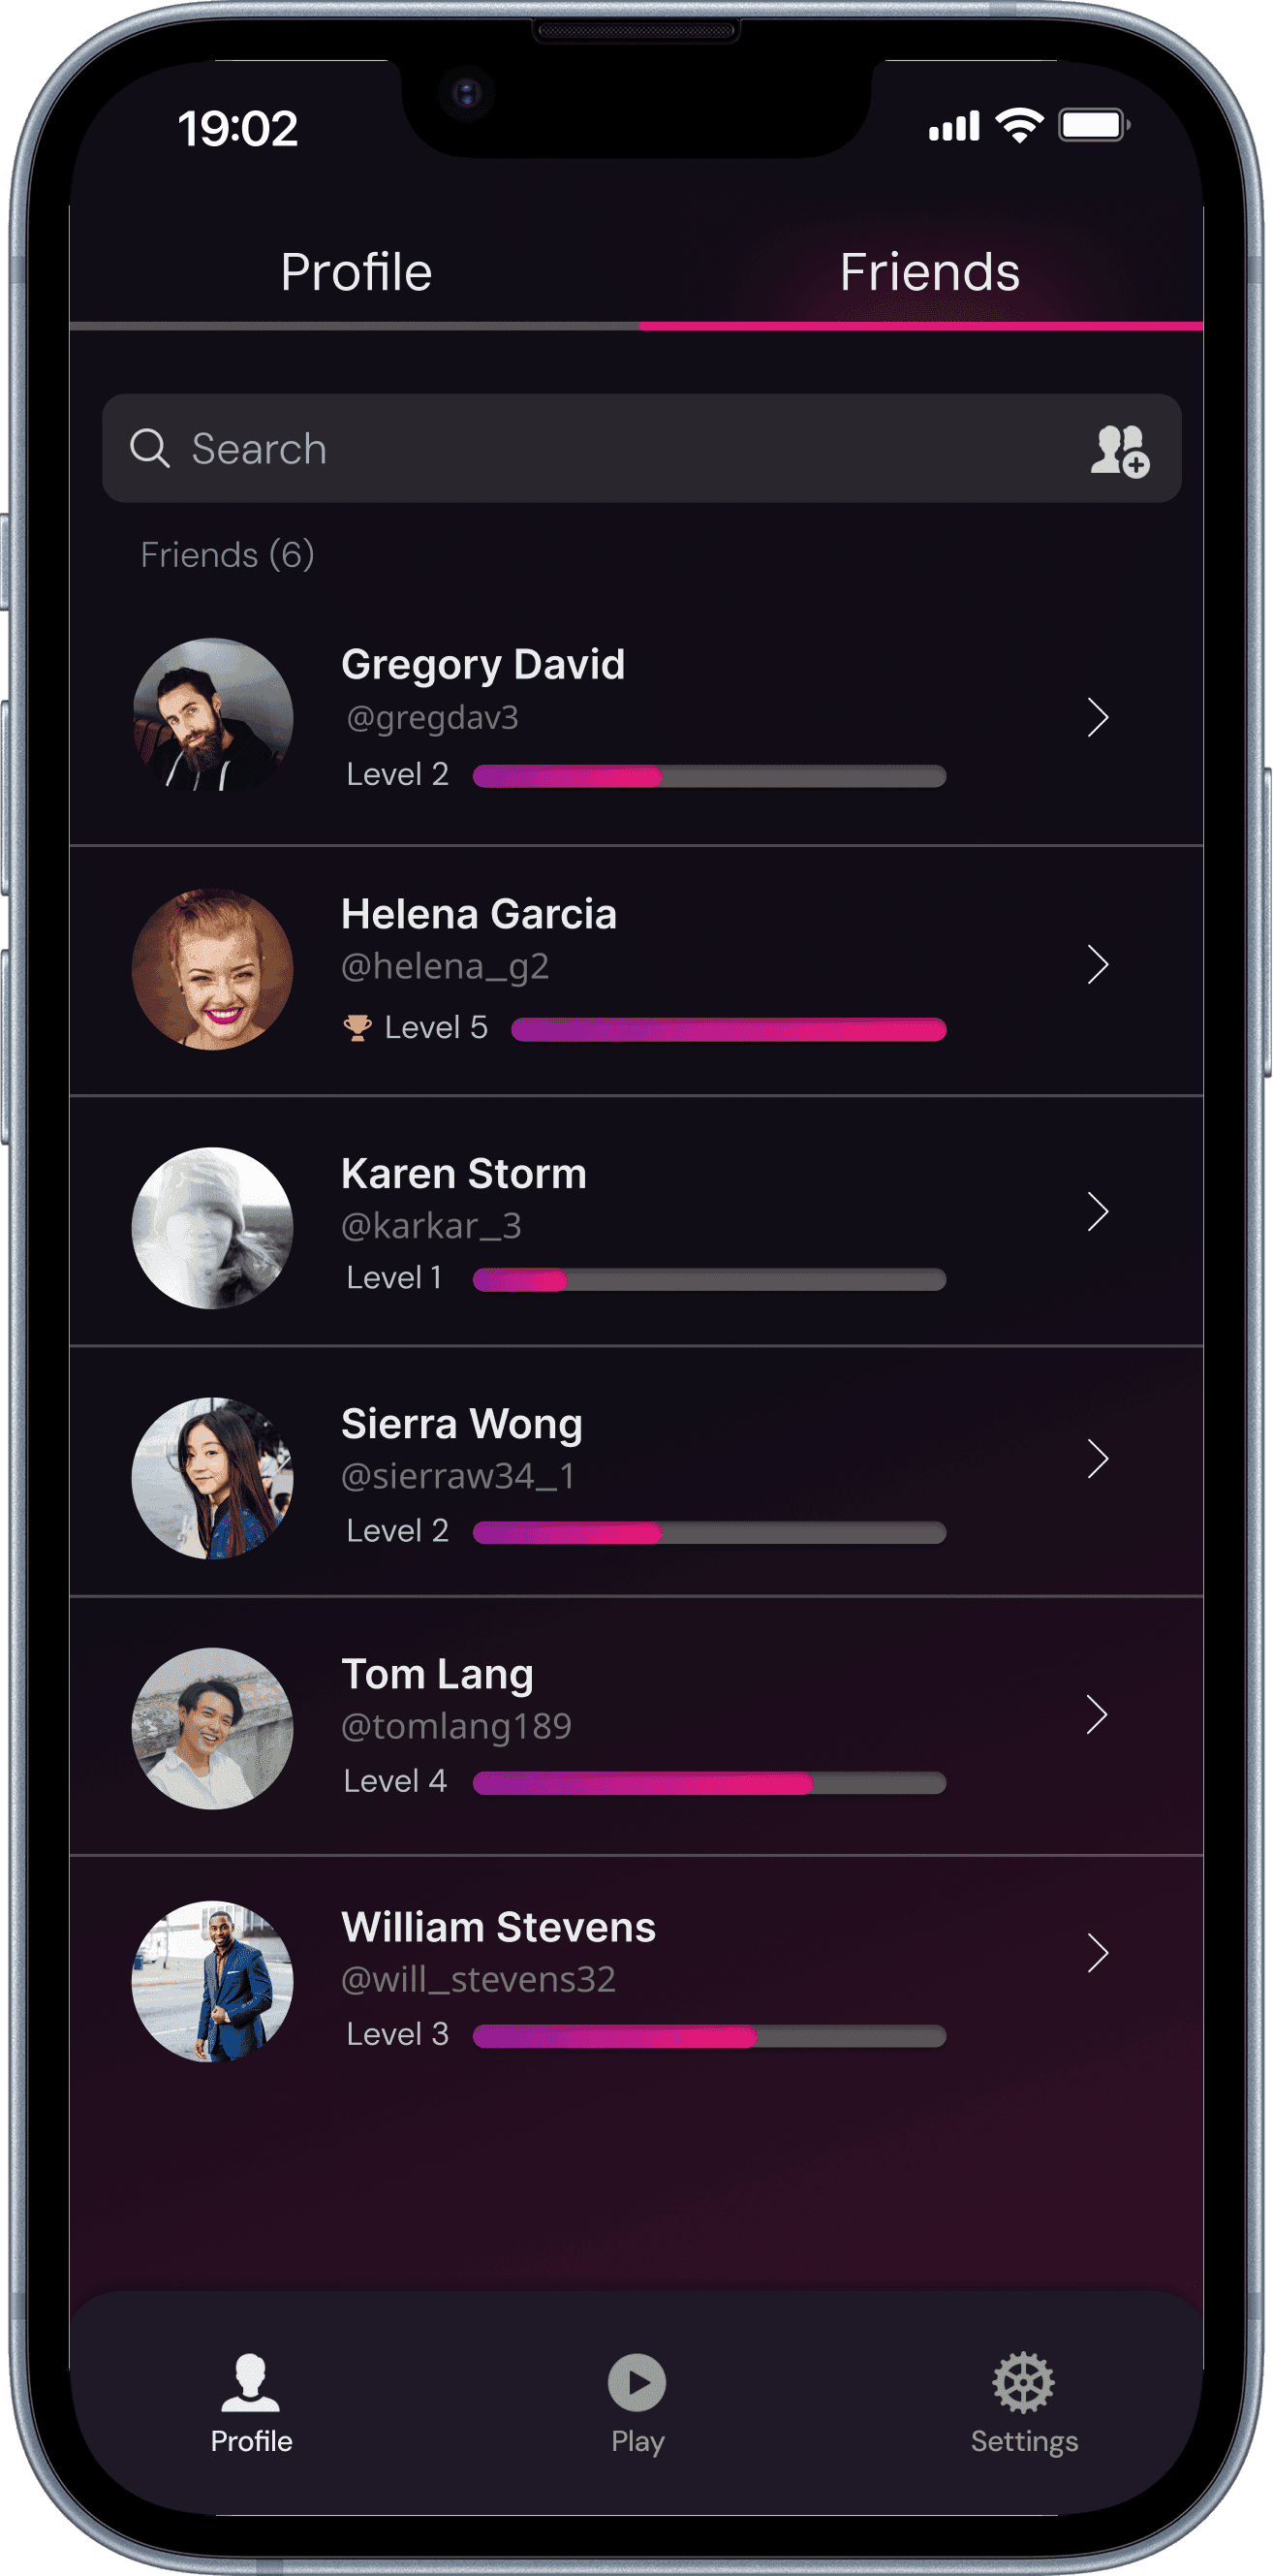Expand Tom Lang's row arrow
This screenshot has height=2576, width=1273.
point(1098,1714)
